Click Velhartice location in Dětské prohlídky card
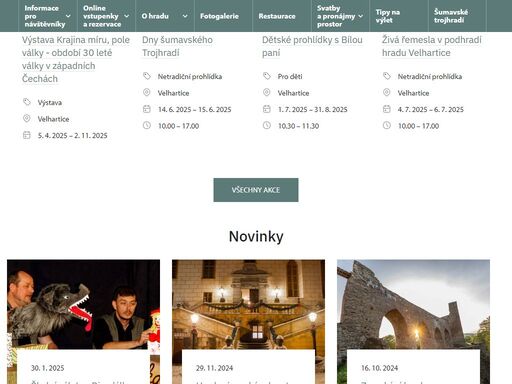The width and height of the screenshot is (512, 384). point(293,93)
